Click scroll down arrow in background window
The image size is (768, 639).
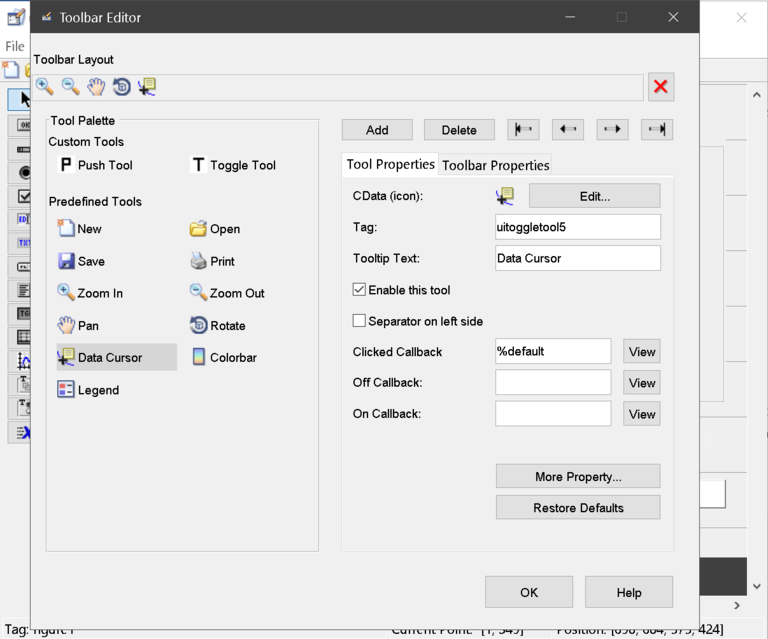tap(757, 586)
